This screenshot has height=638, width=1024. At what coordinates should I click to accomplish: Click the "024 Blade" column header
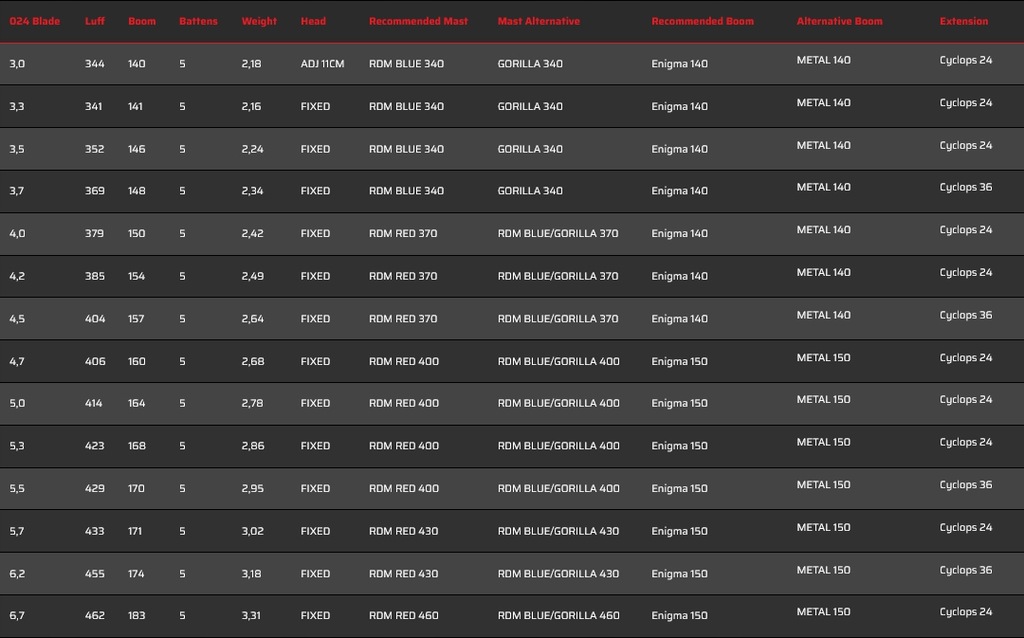pos(35,21)
